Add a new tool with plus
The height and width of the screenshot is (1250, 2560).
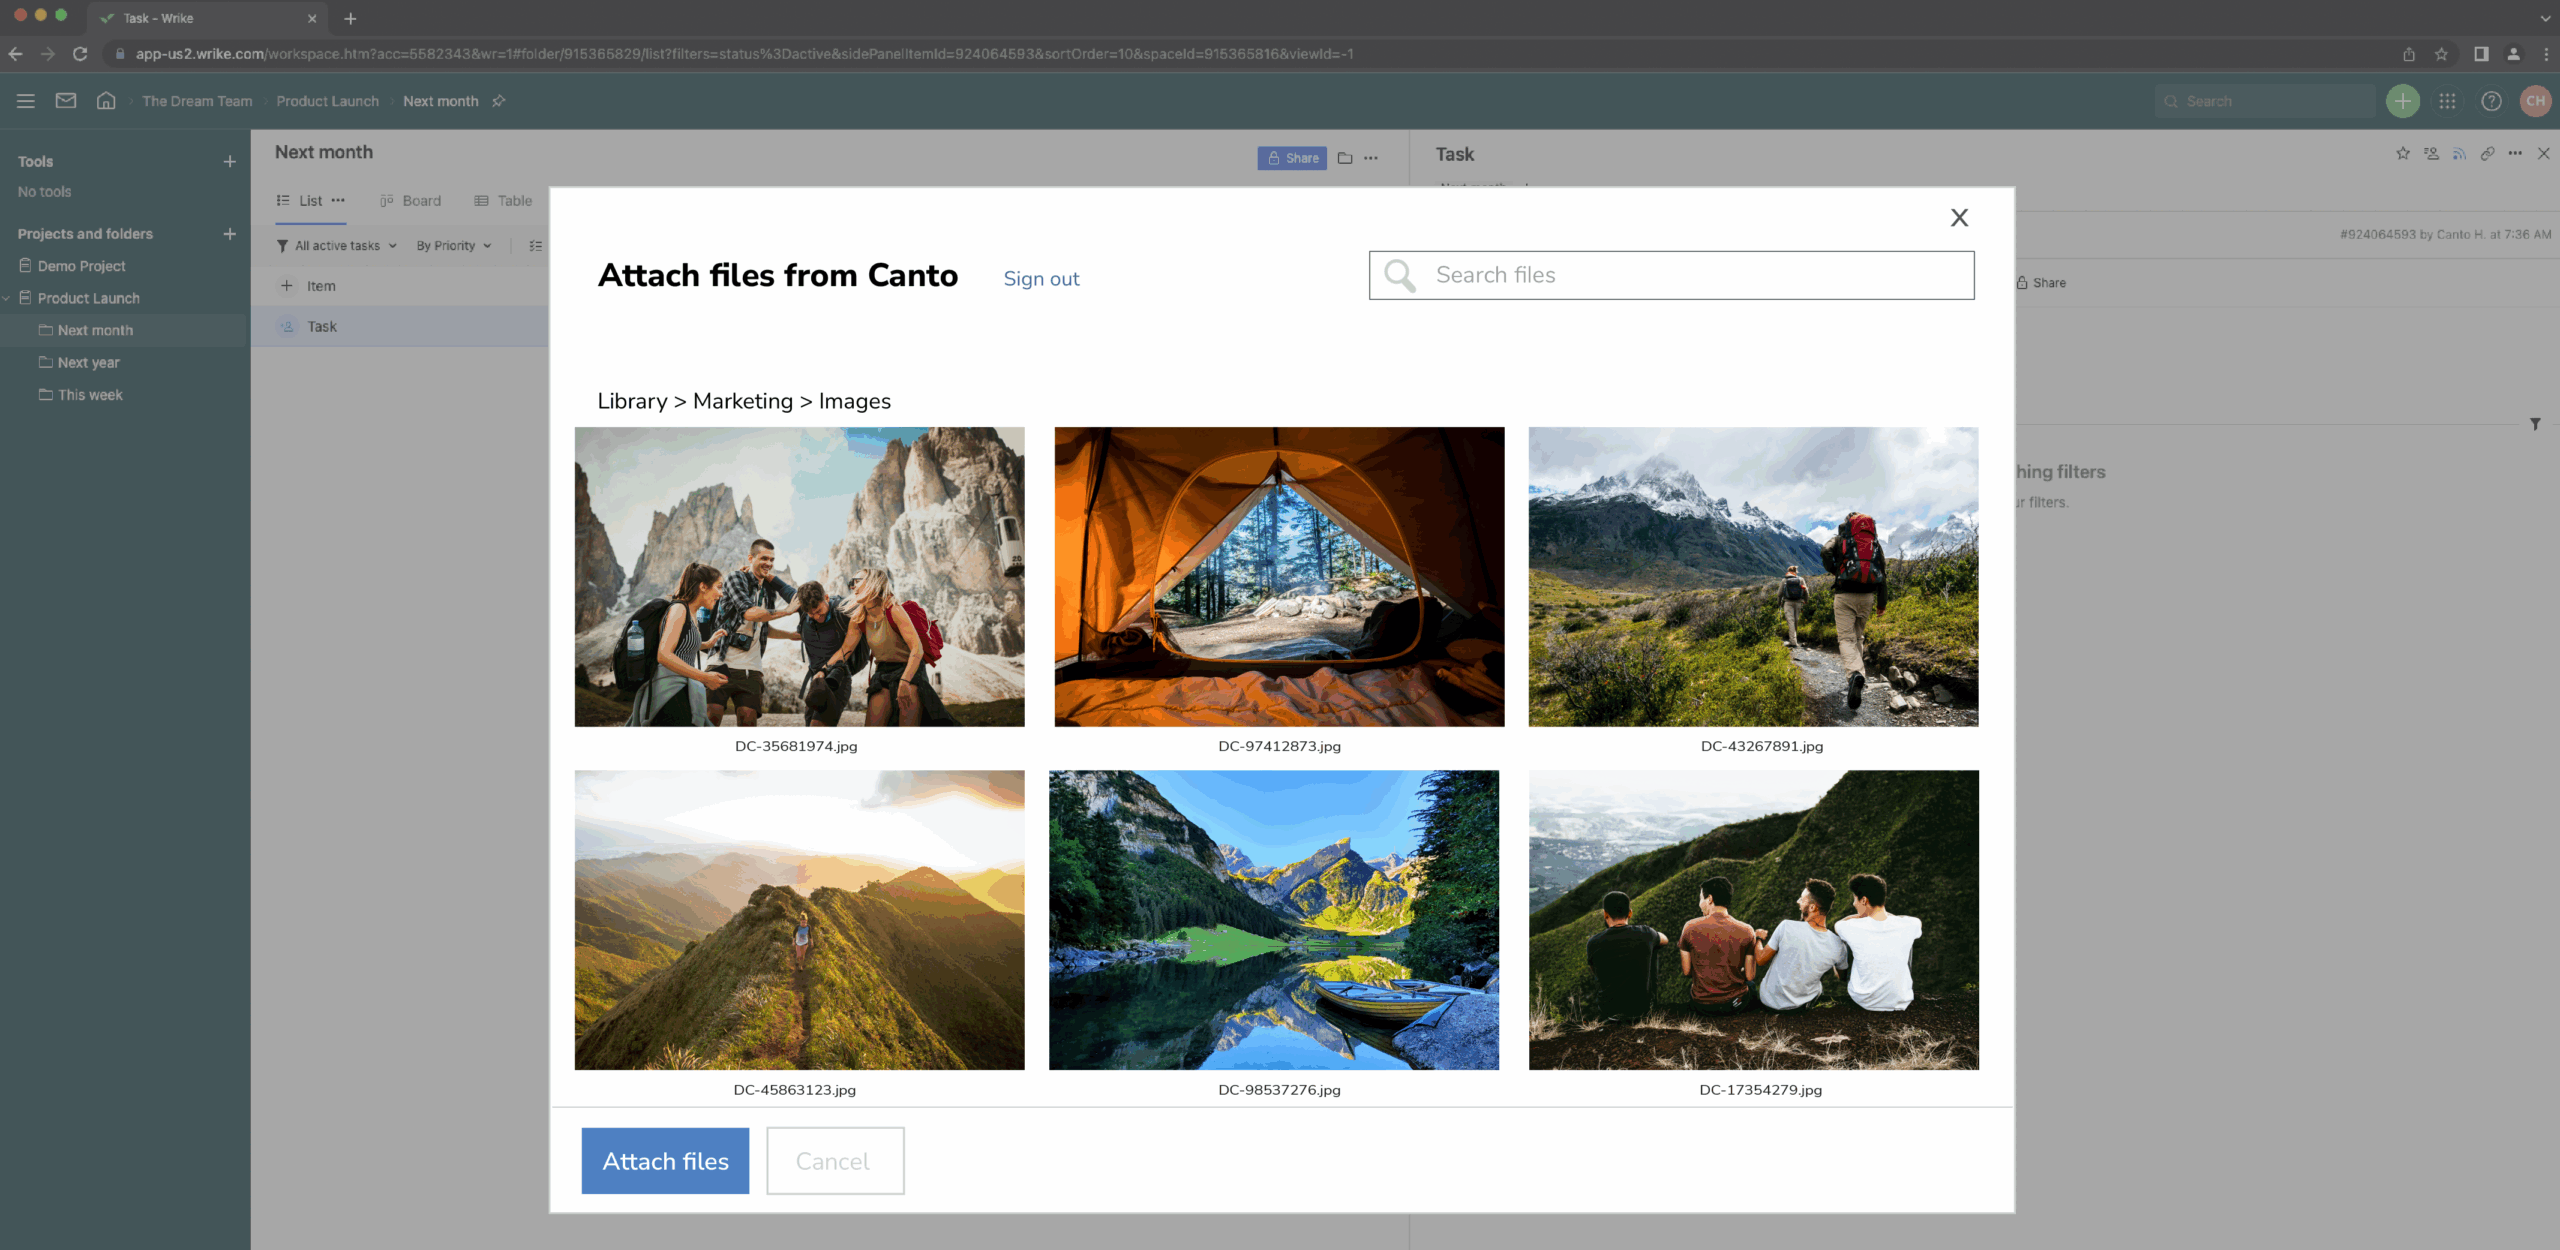(230, 161)
